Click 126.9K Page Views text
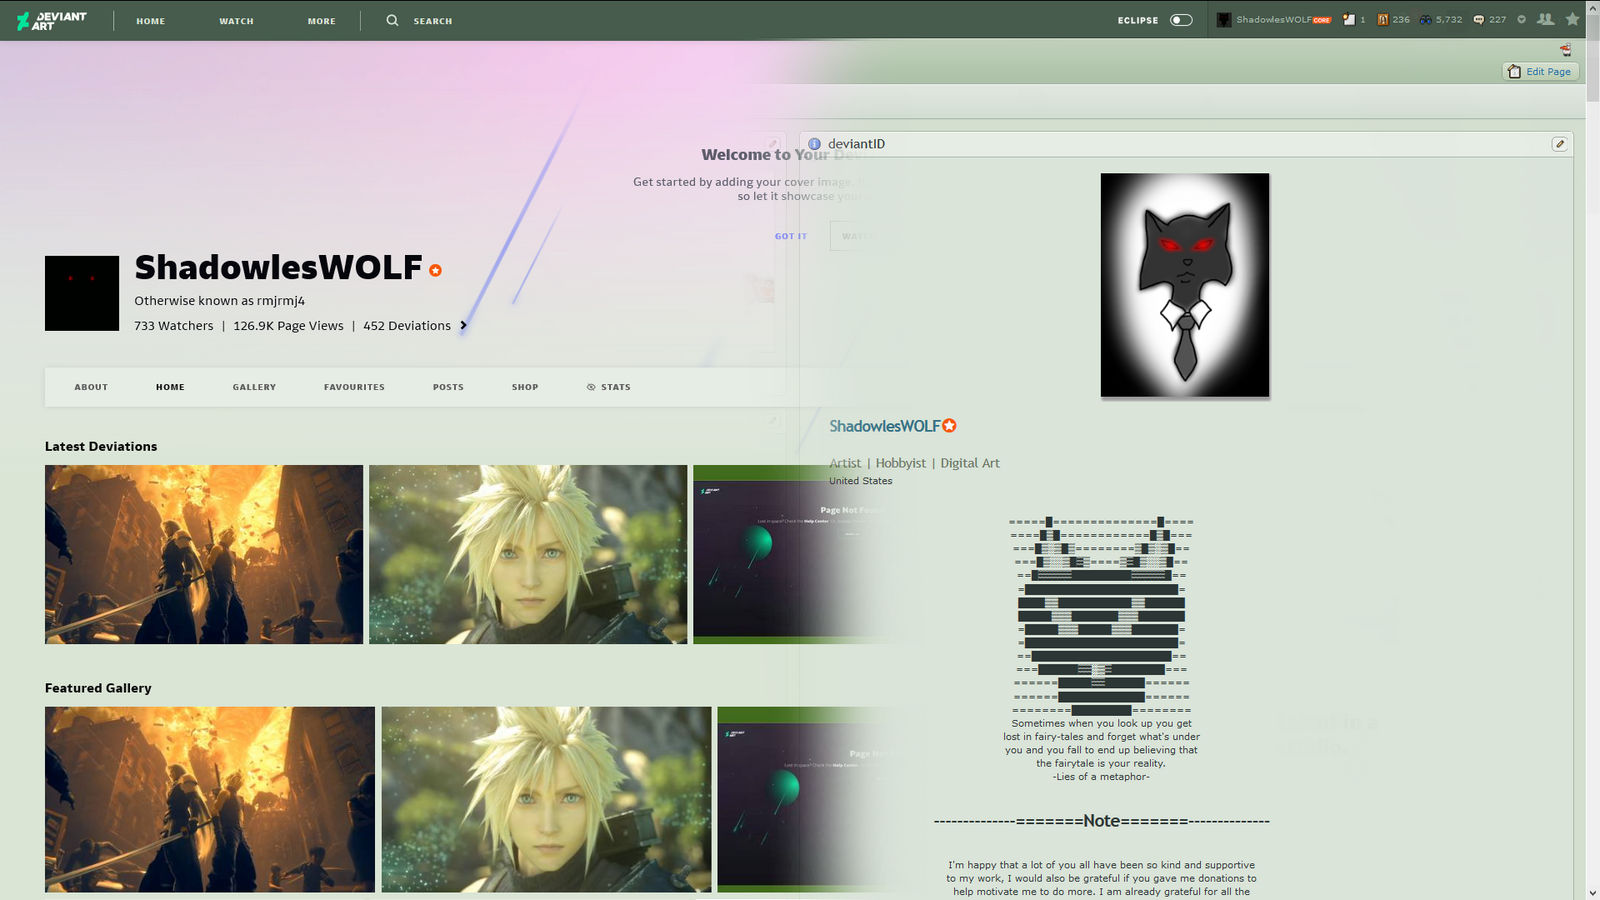Viewport: 1600px width, 900px height. point(288,326)
